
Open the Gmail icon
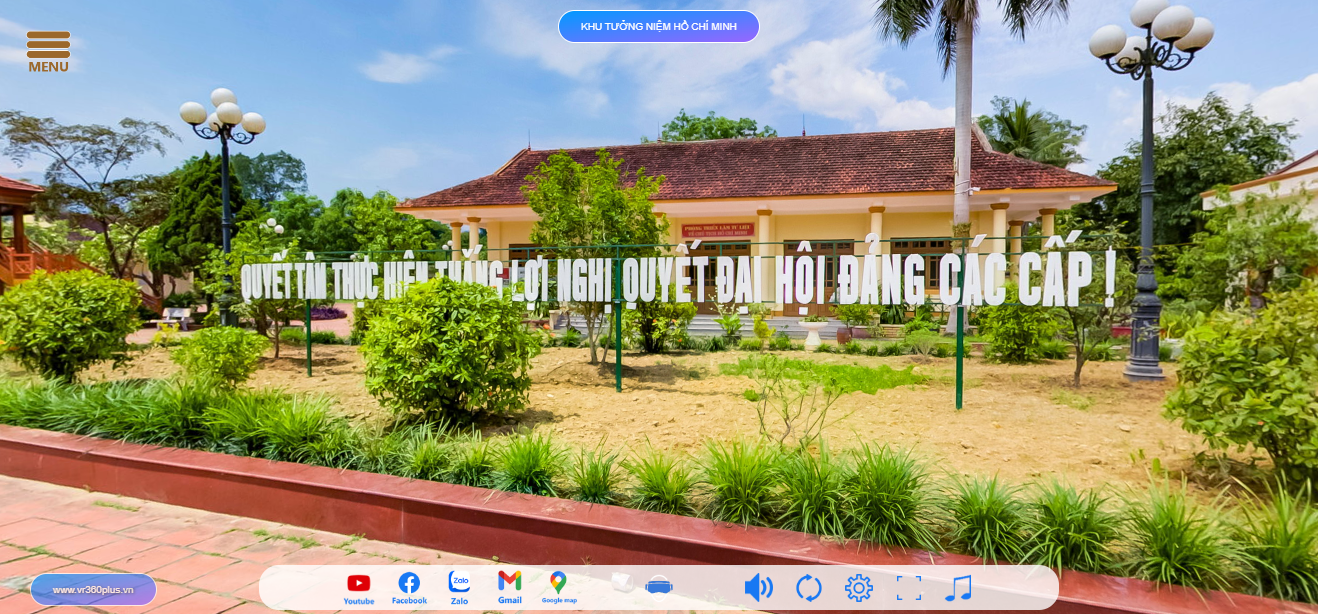(x=510, y=587)
